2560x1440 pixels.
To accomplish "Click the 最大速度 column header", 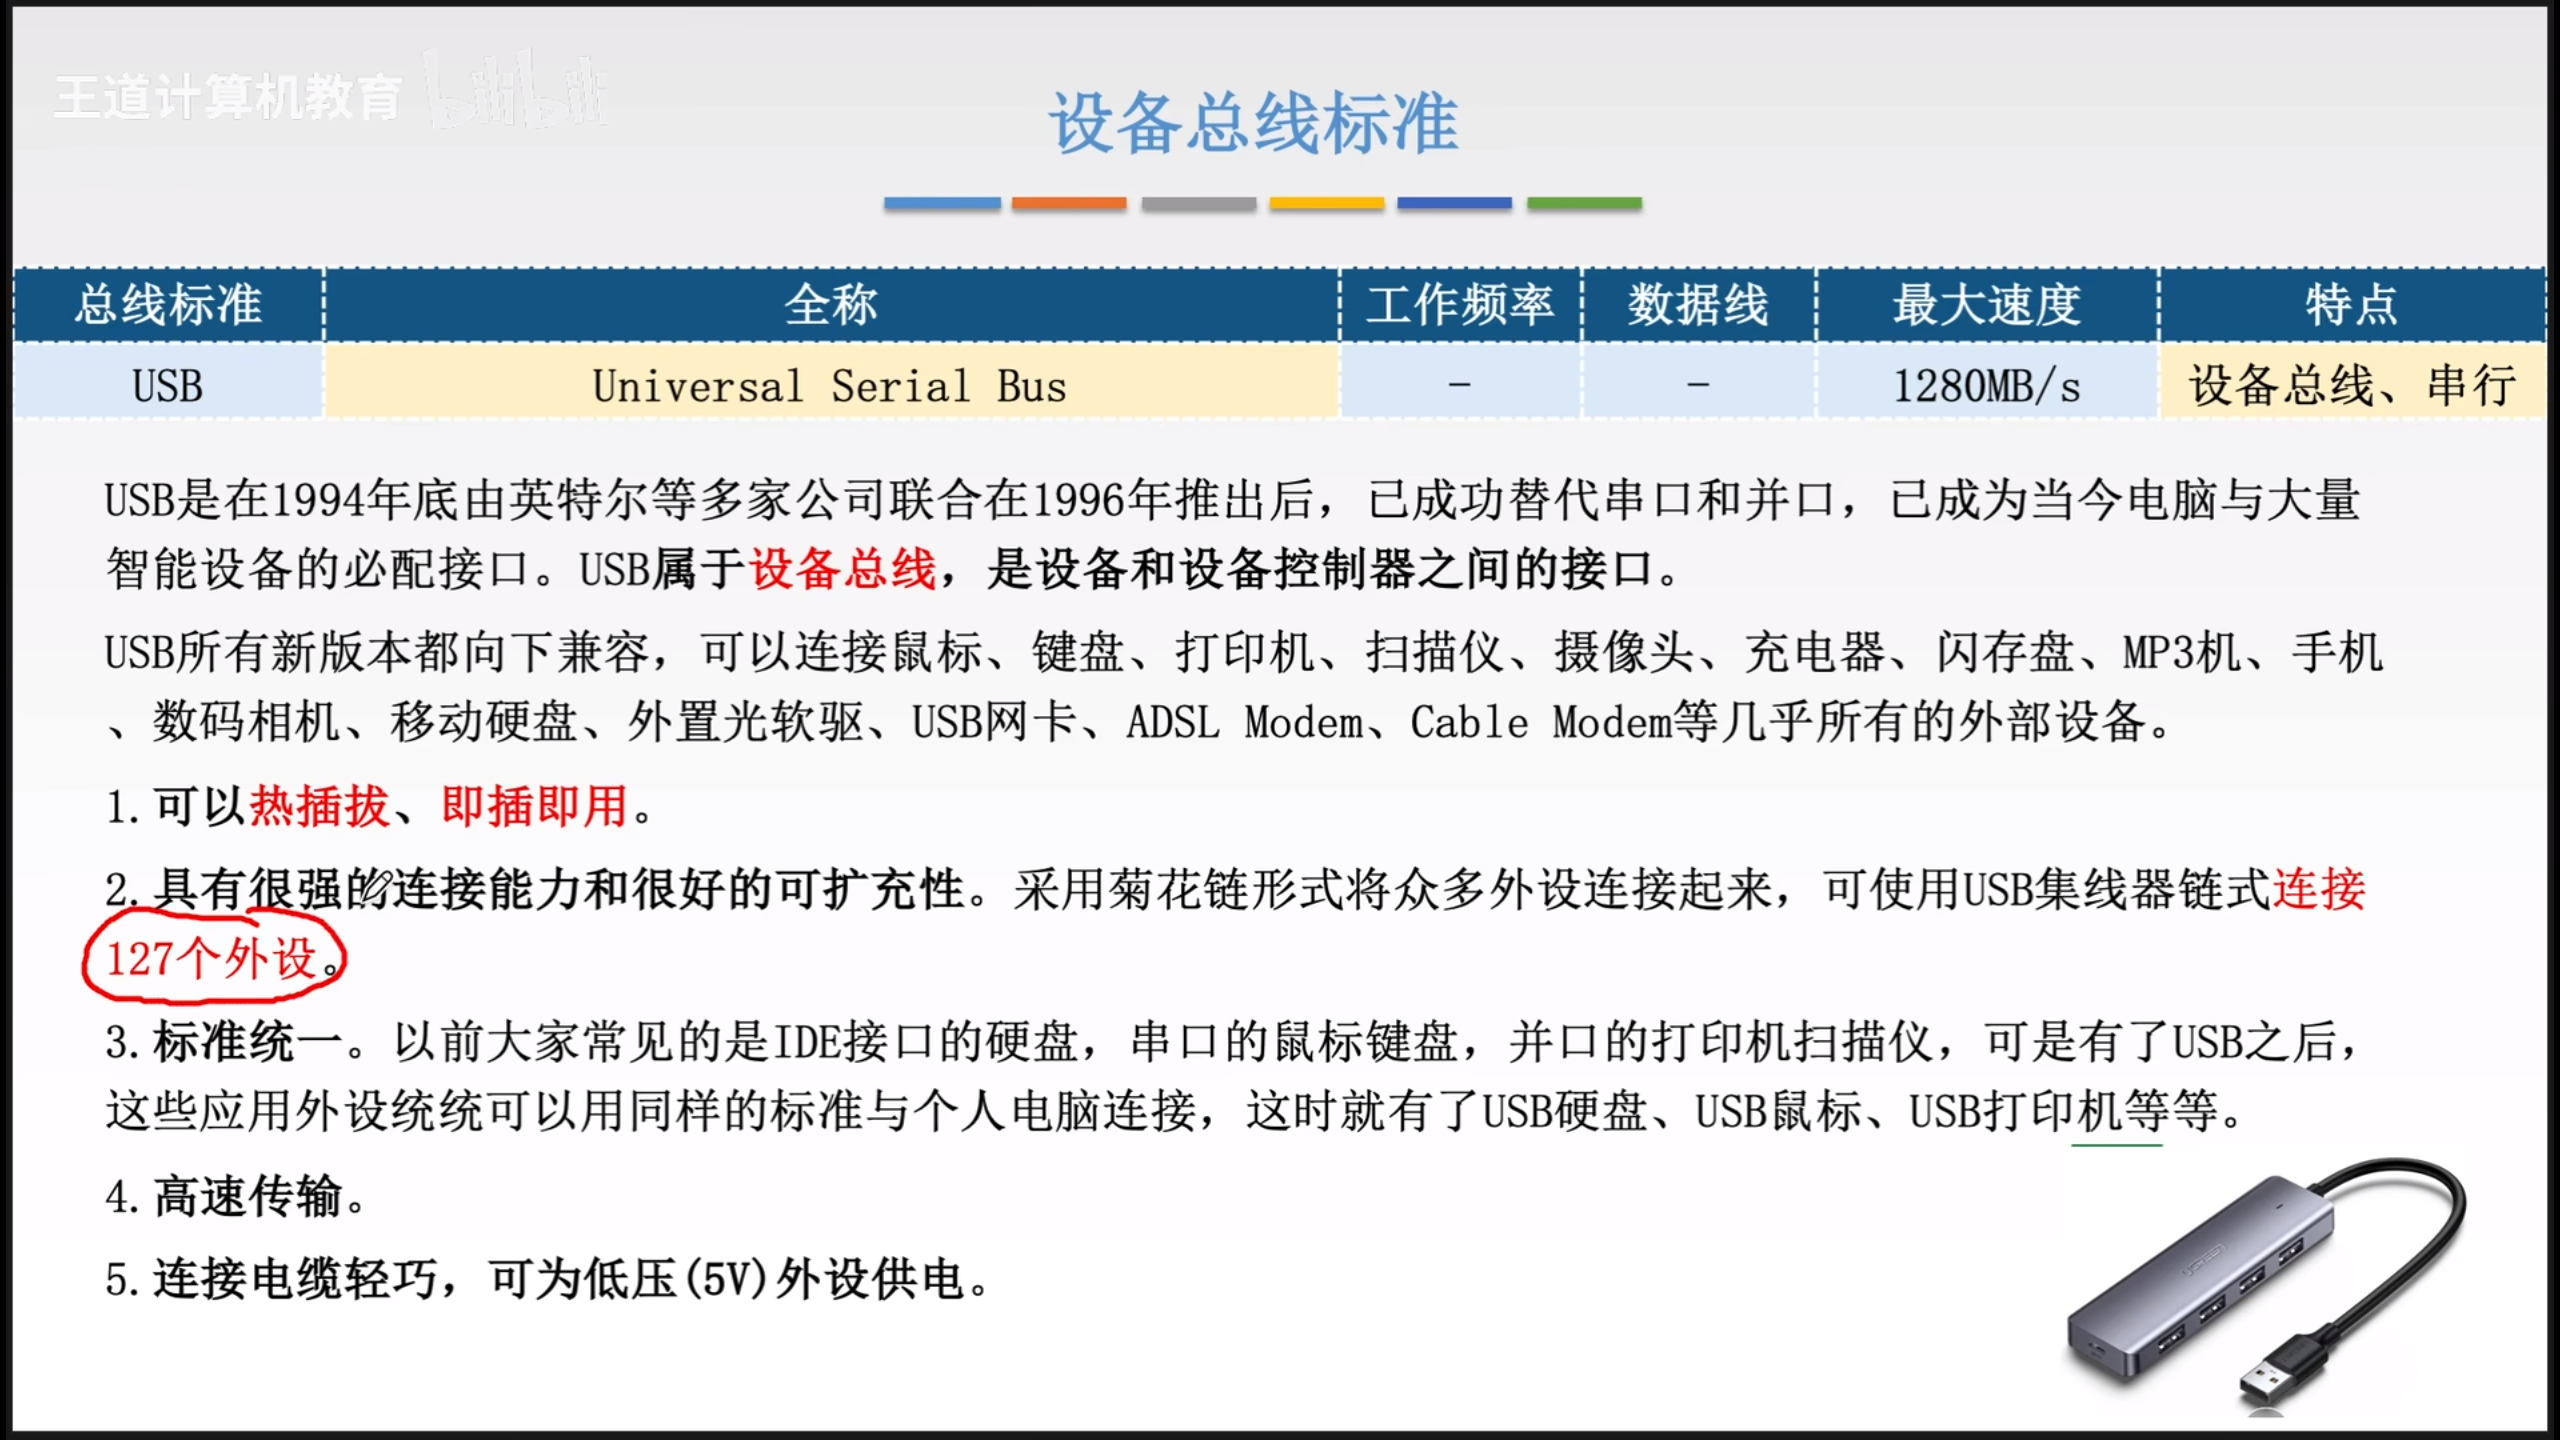I will 1986,304.
